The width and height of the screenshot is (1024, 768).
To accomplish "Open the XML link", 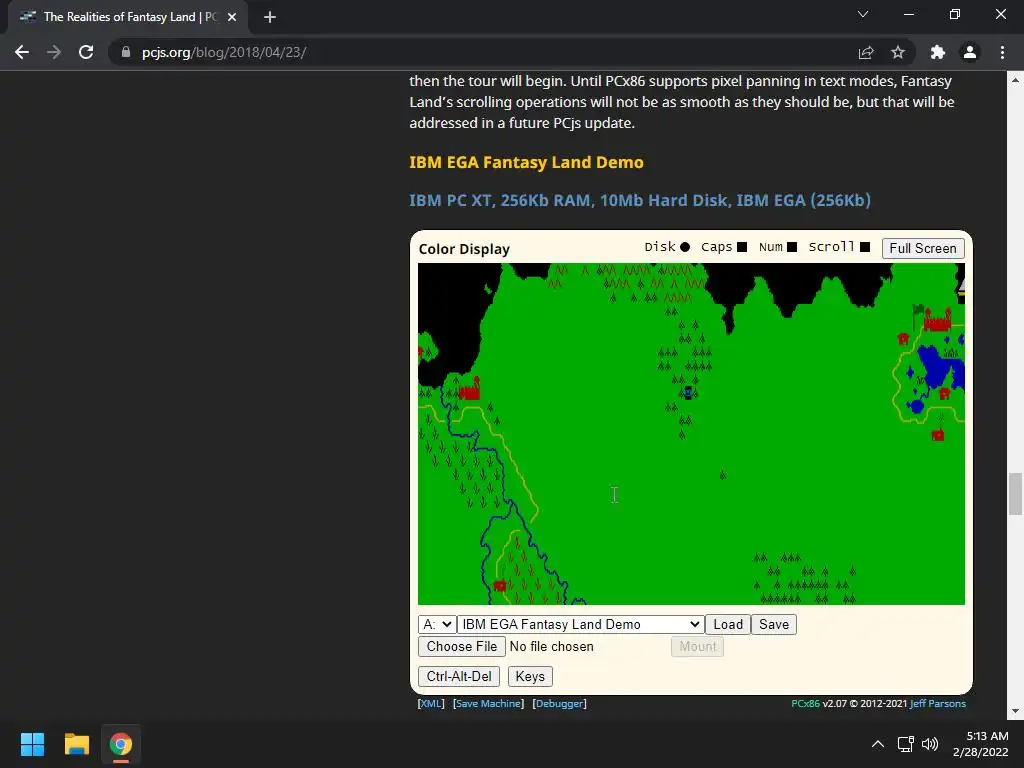I will point(431,703).
